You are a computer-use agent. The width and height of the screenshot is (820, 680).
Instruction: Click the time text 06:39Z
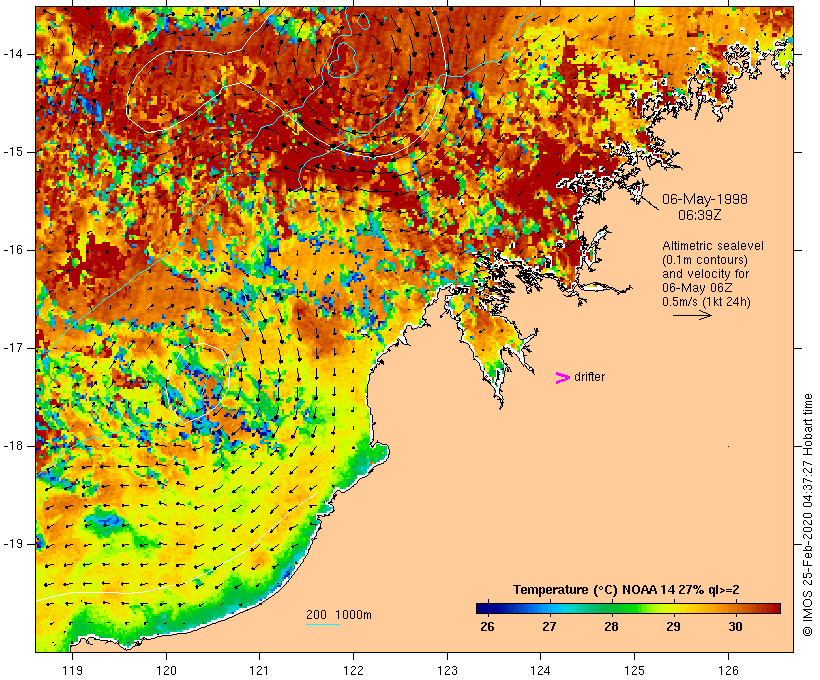tap(700, 215)
